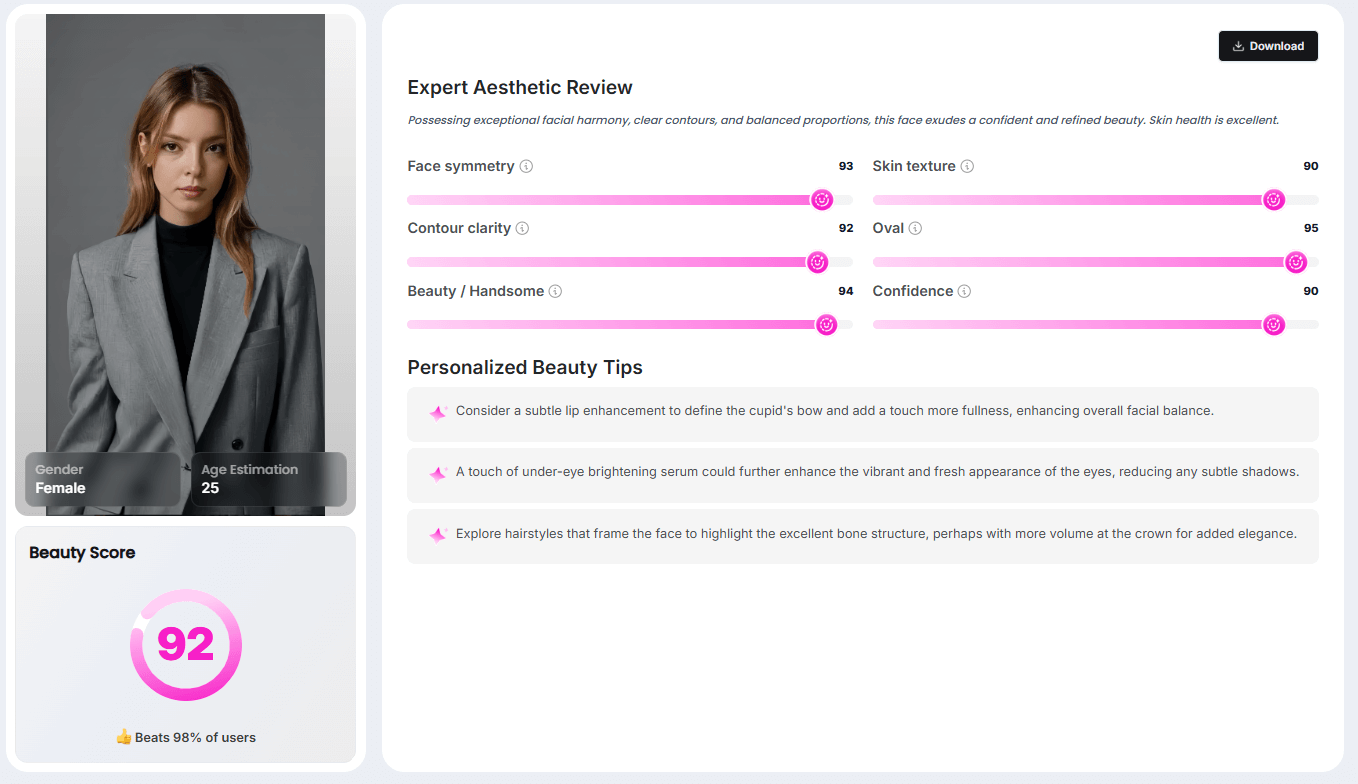Click the uploaded portrait photo

point(186,230)
